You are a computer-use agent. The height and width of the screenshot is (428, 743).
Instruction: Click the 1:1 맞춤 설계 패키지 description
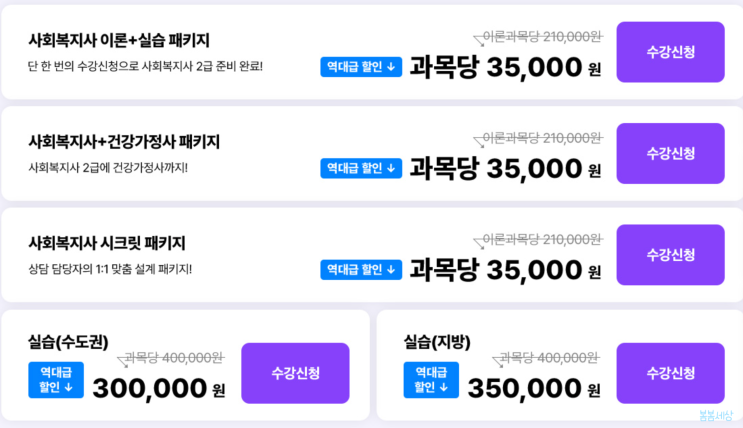110,269
